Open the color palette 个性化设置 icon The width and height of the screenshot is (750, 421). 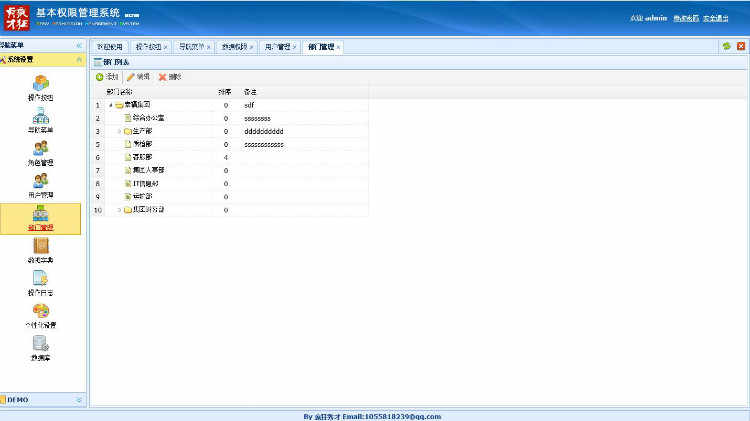click(x=41, y=310)
